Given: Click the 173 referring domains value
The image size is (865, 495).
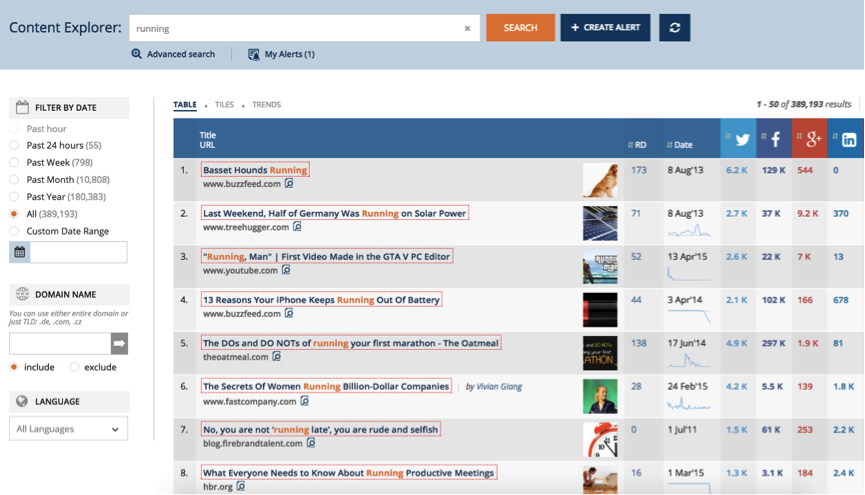Looking at the screenshot, I should click(x=639, y=170).
